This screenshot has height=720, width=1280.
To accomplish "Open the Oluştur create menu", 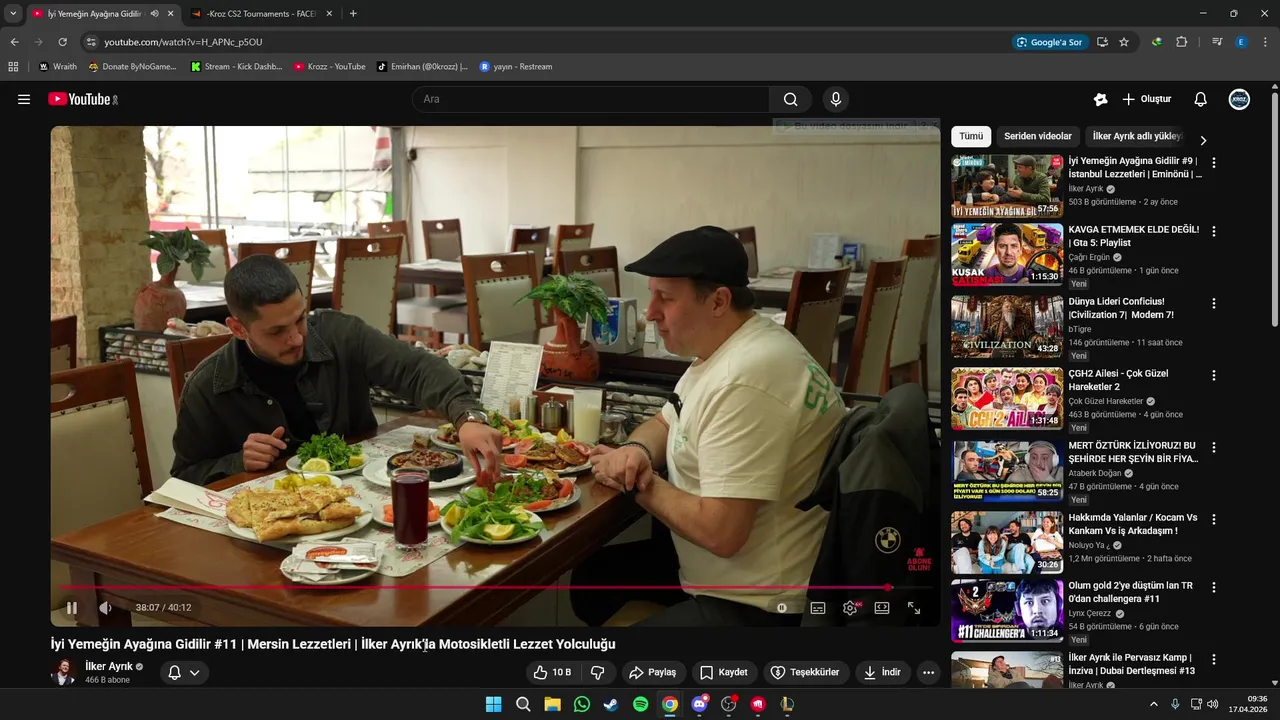I will pyautogui.click(x=1146, y=99).
